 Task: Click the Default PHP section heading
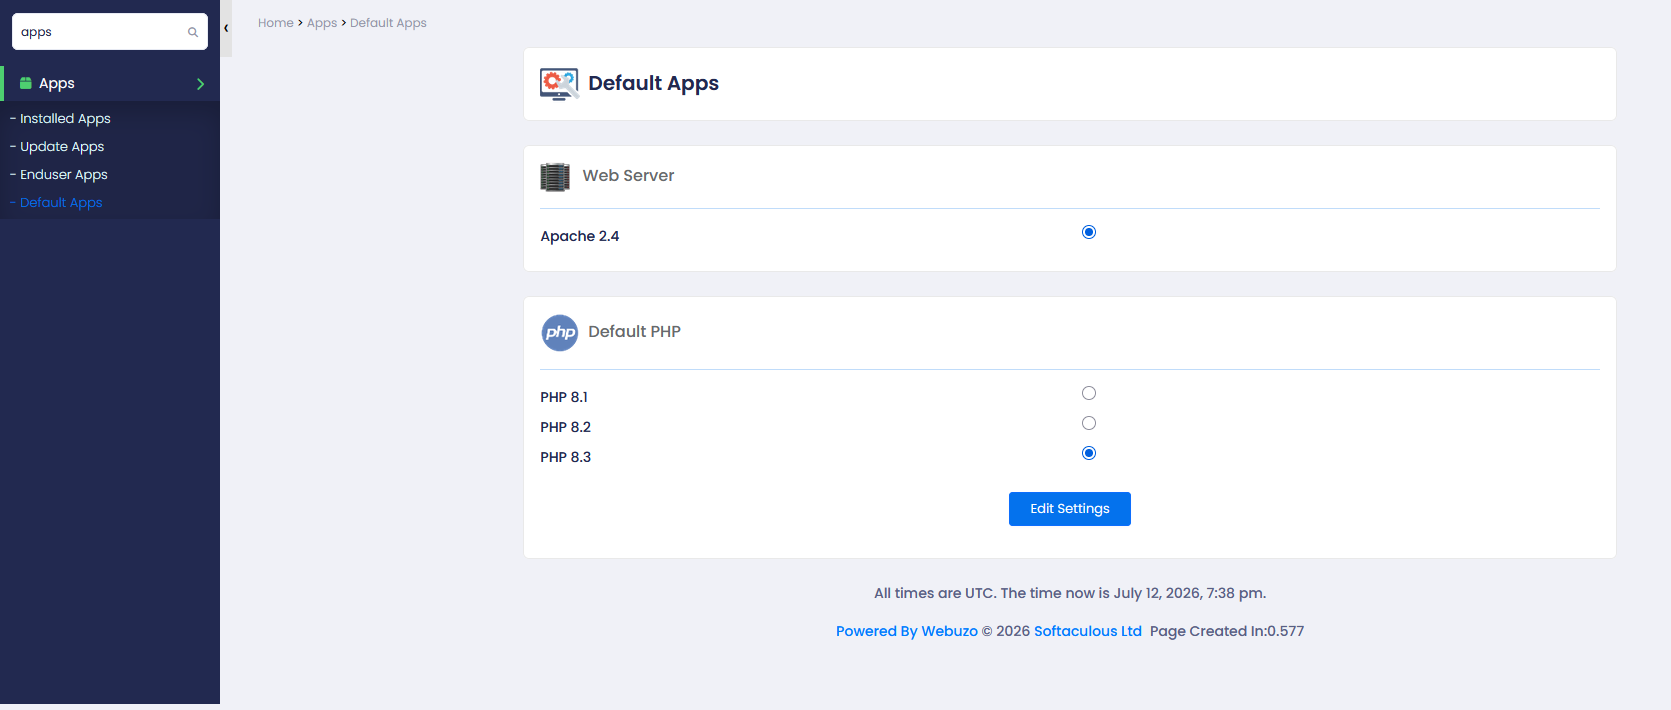pyautogui.click(x=634, y=332)
